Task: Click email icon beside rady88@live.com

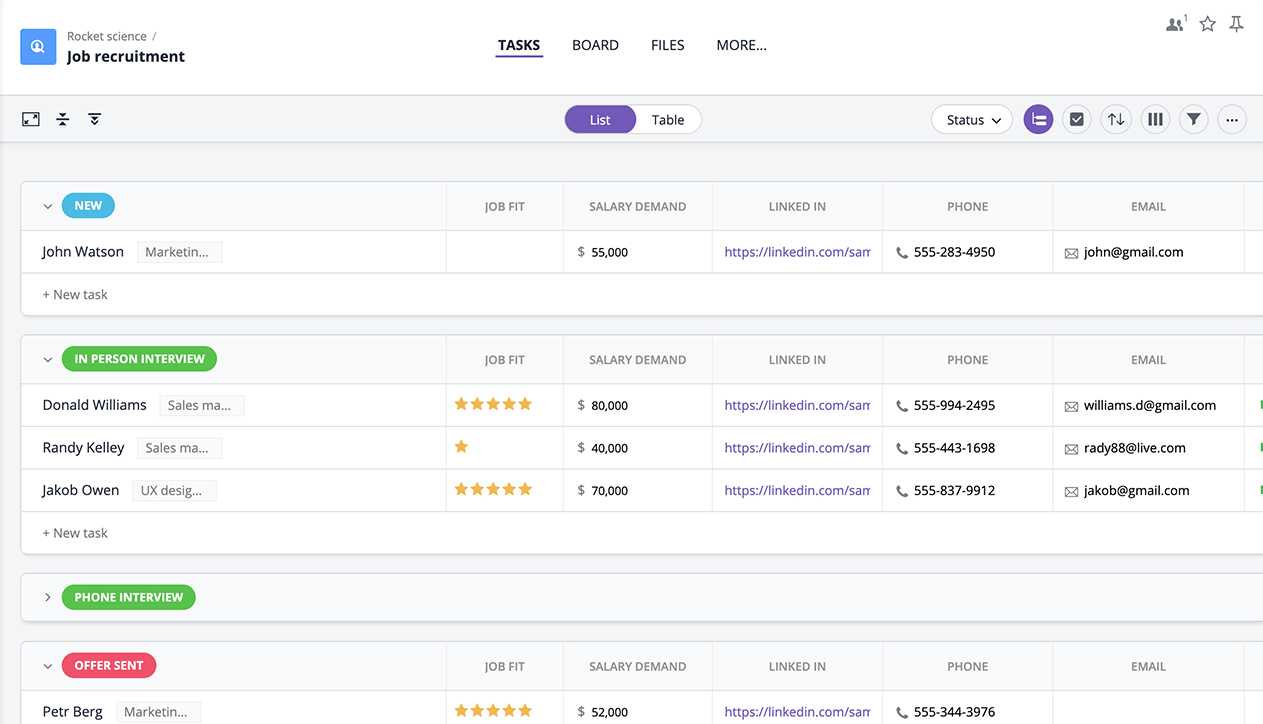Action: pyautogui.click(x=1071, y=449)
